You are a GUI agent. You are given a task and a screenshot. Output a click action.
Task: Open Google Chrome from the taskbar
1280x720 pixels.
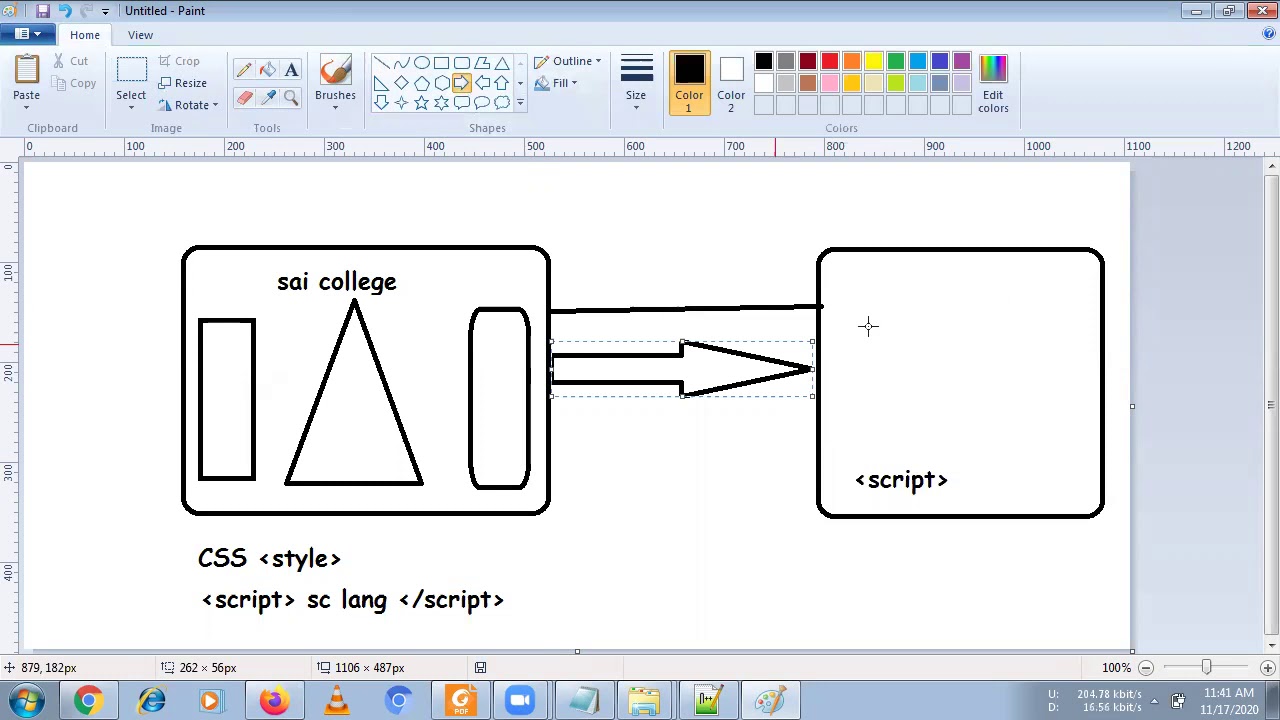point(88,700)
